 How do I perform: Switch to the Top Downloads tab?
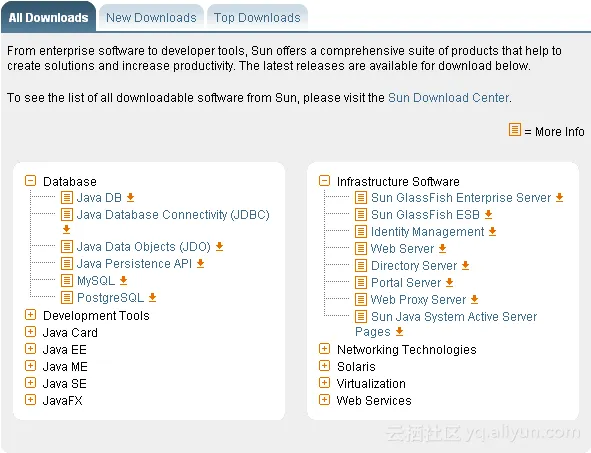[257, 18]
